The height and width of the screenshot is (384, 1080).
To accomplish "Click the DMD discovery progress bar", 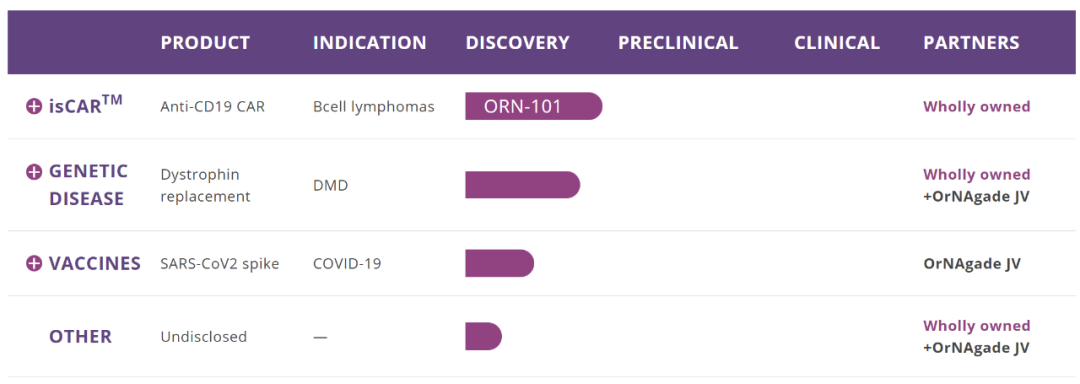I will pos(523,185).
